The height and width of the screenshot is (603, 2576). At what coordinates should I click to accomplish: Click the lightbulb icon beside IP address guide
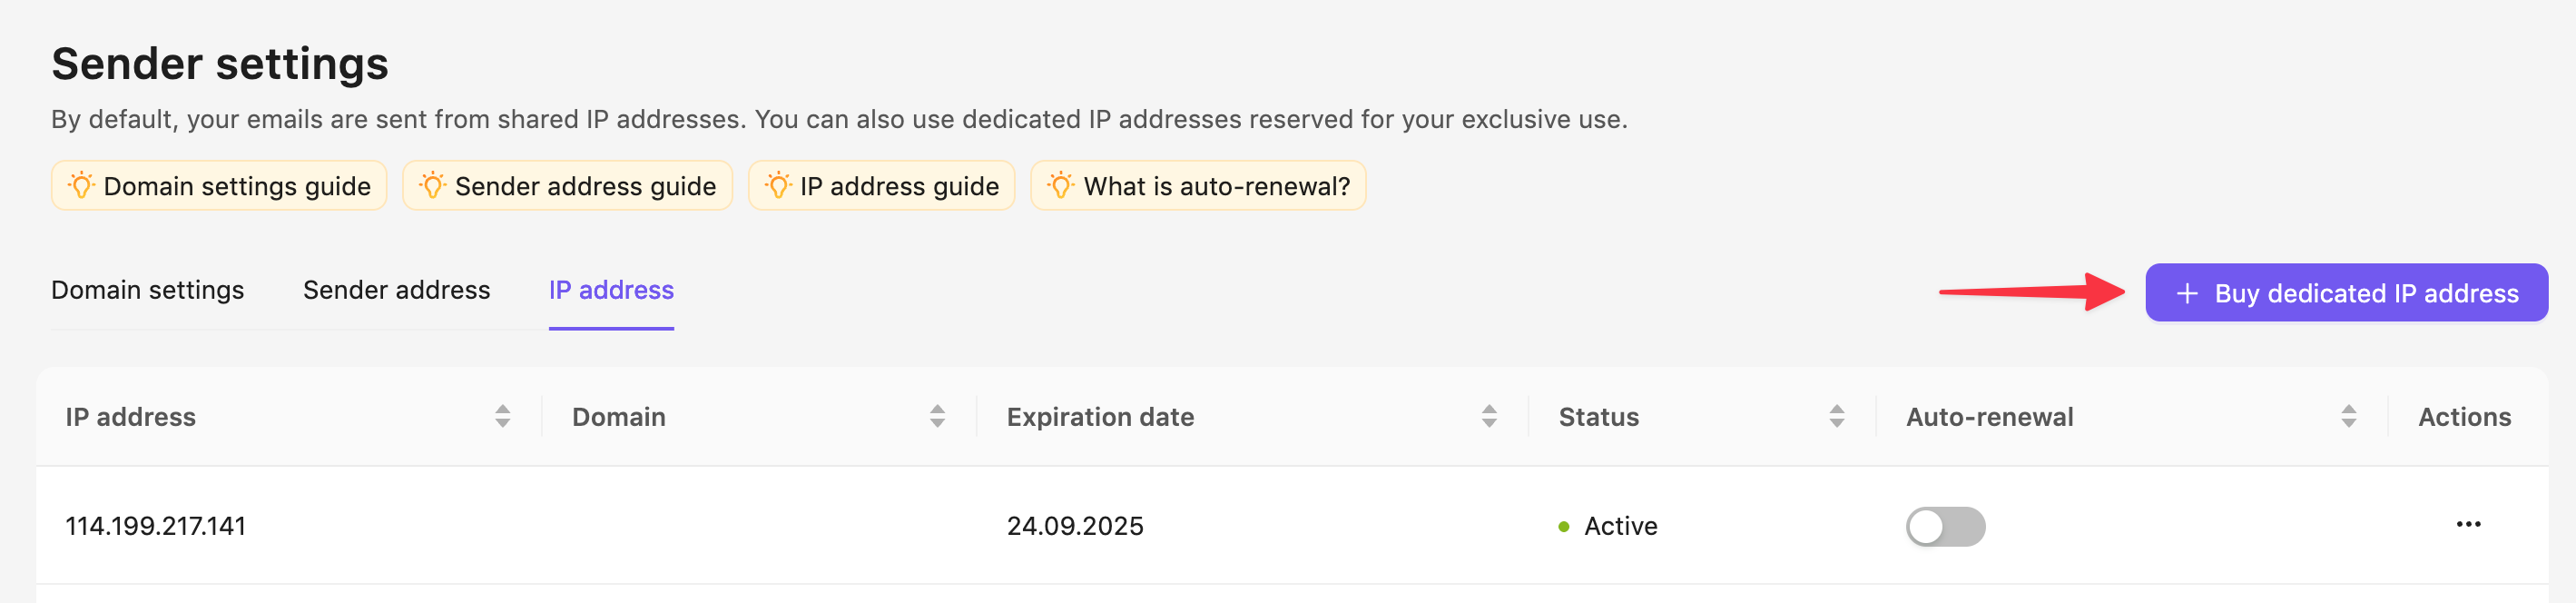coord(778,186)
